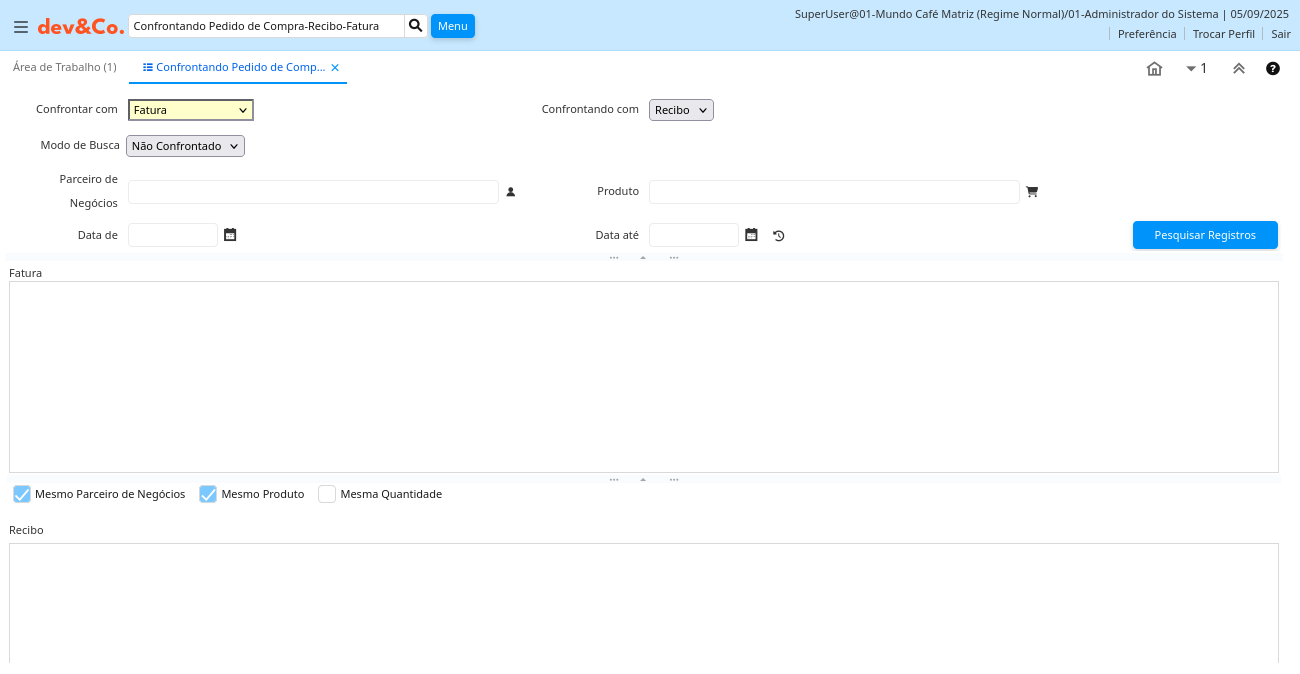Switch to Área de Trabalho tab
Image resolution: width=1300 pixels, height=674 pixels.
pyautogui.click(x=64, y=67)
